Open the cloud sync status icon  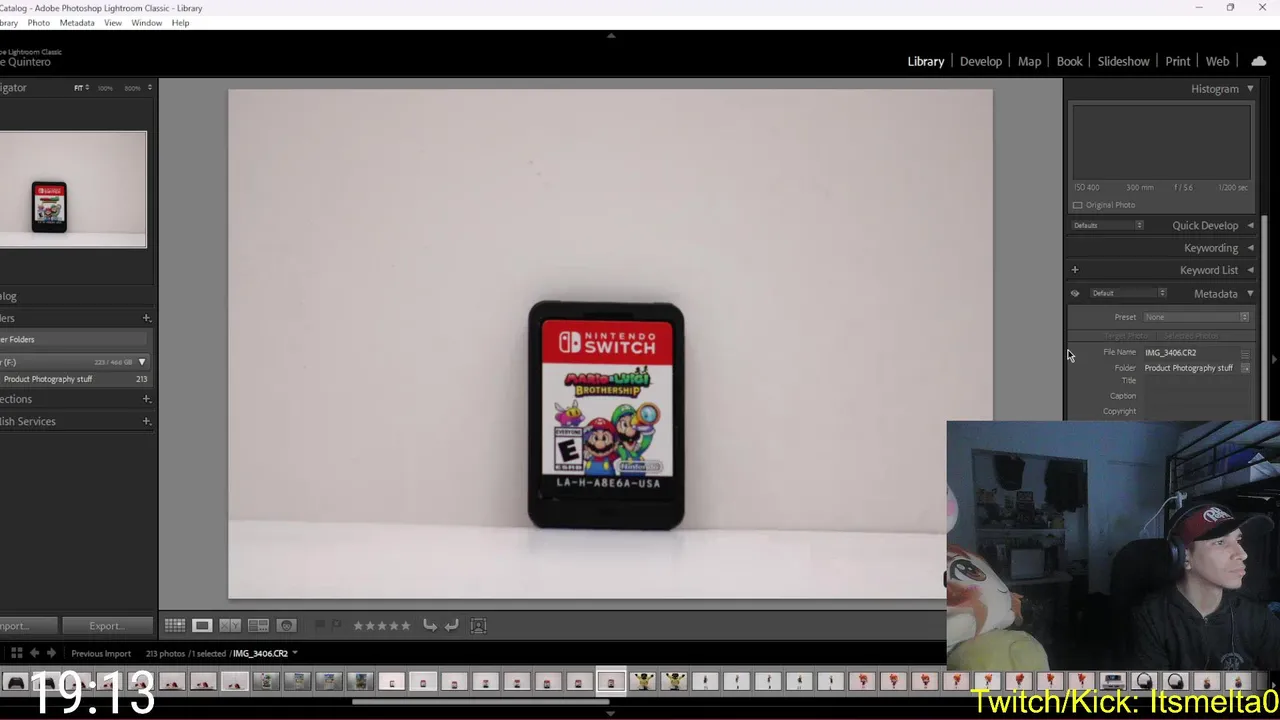pyautogui.click(x=1259, y=61)
